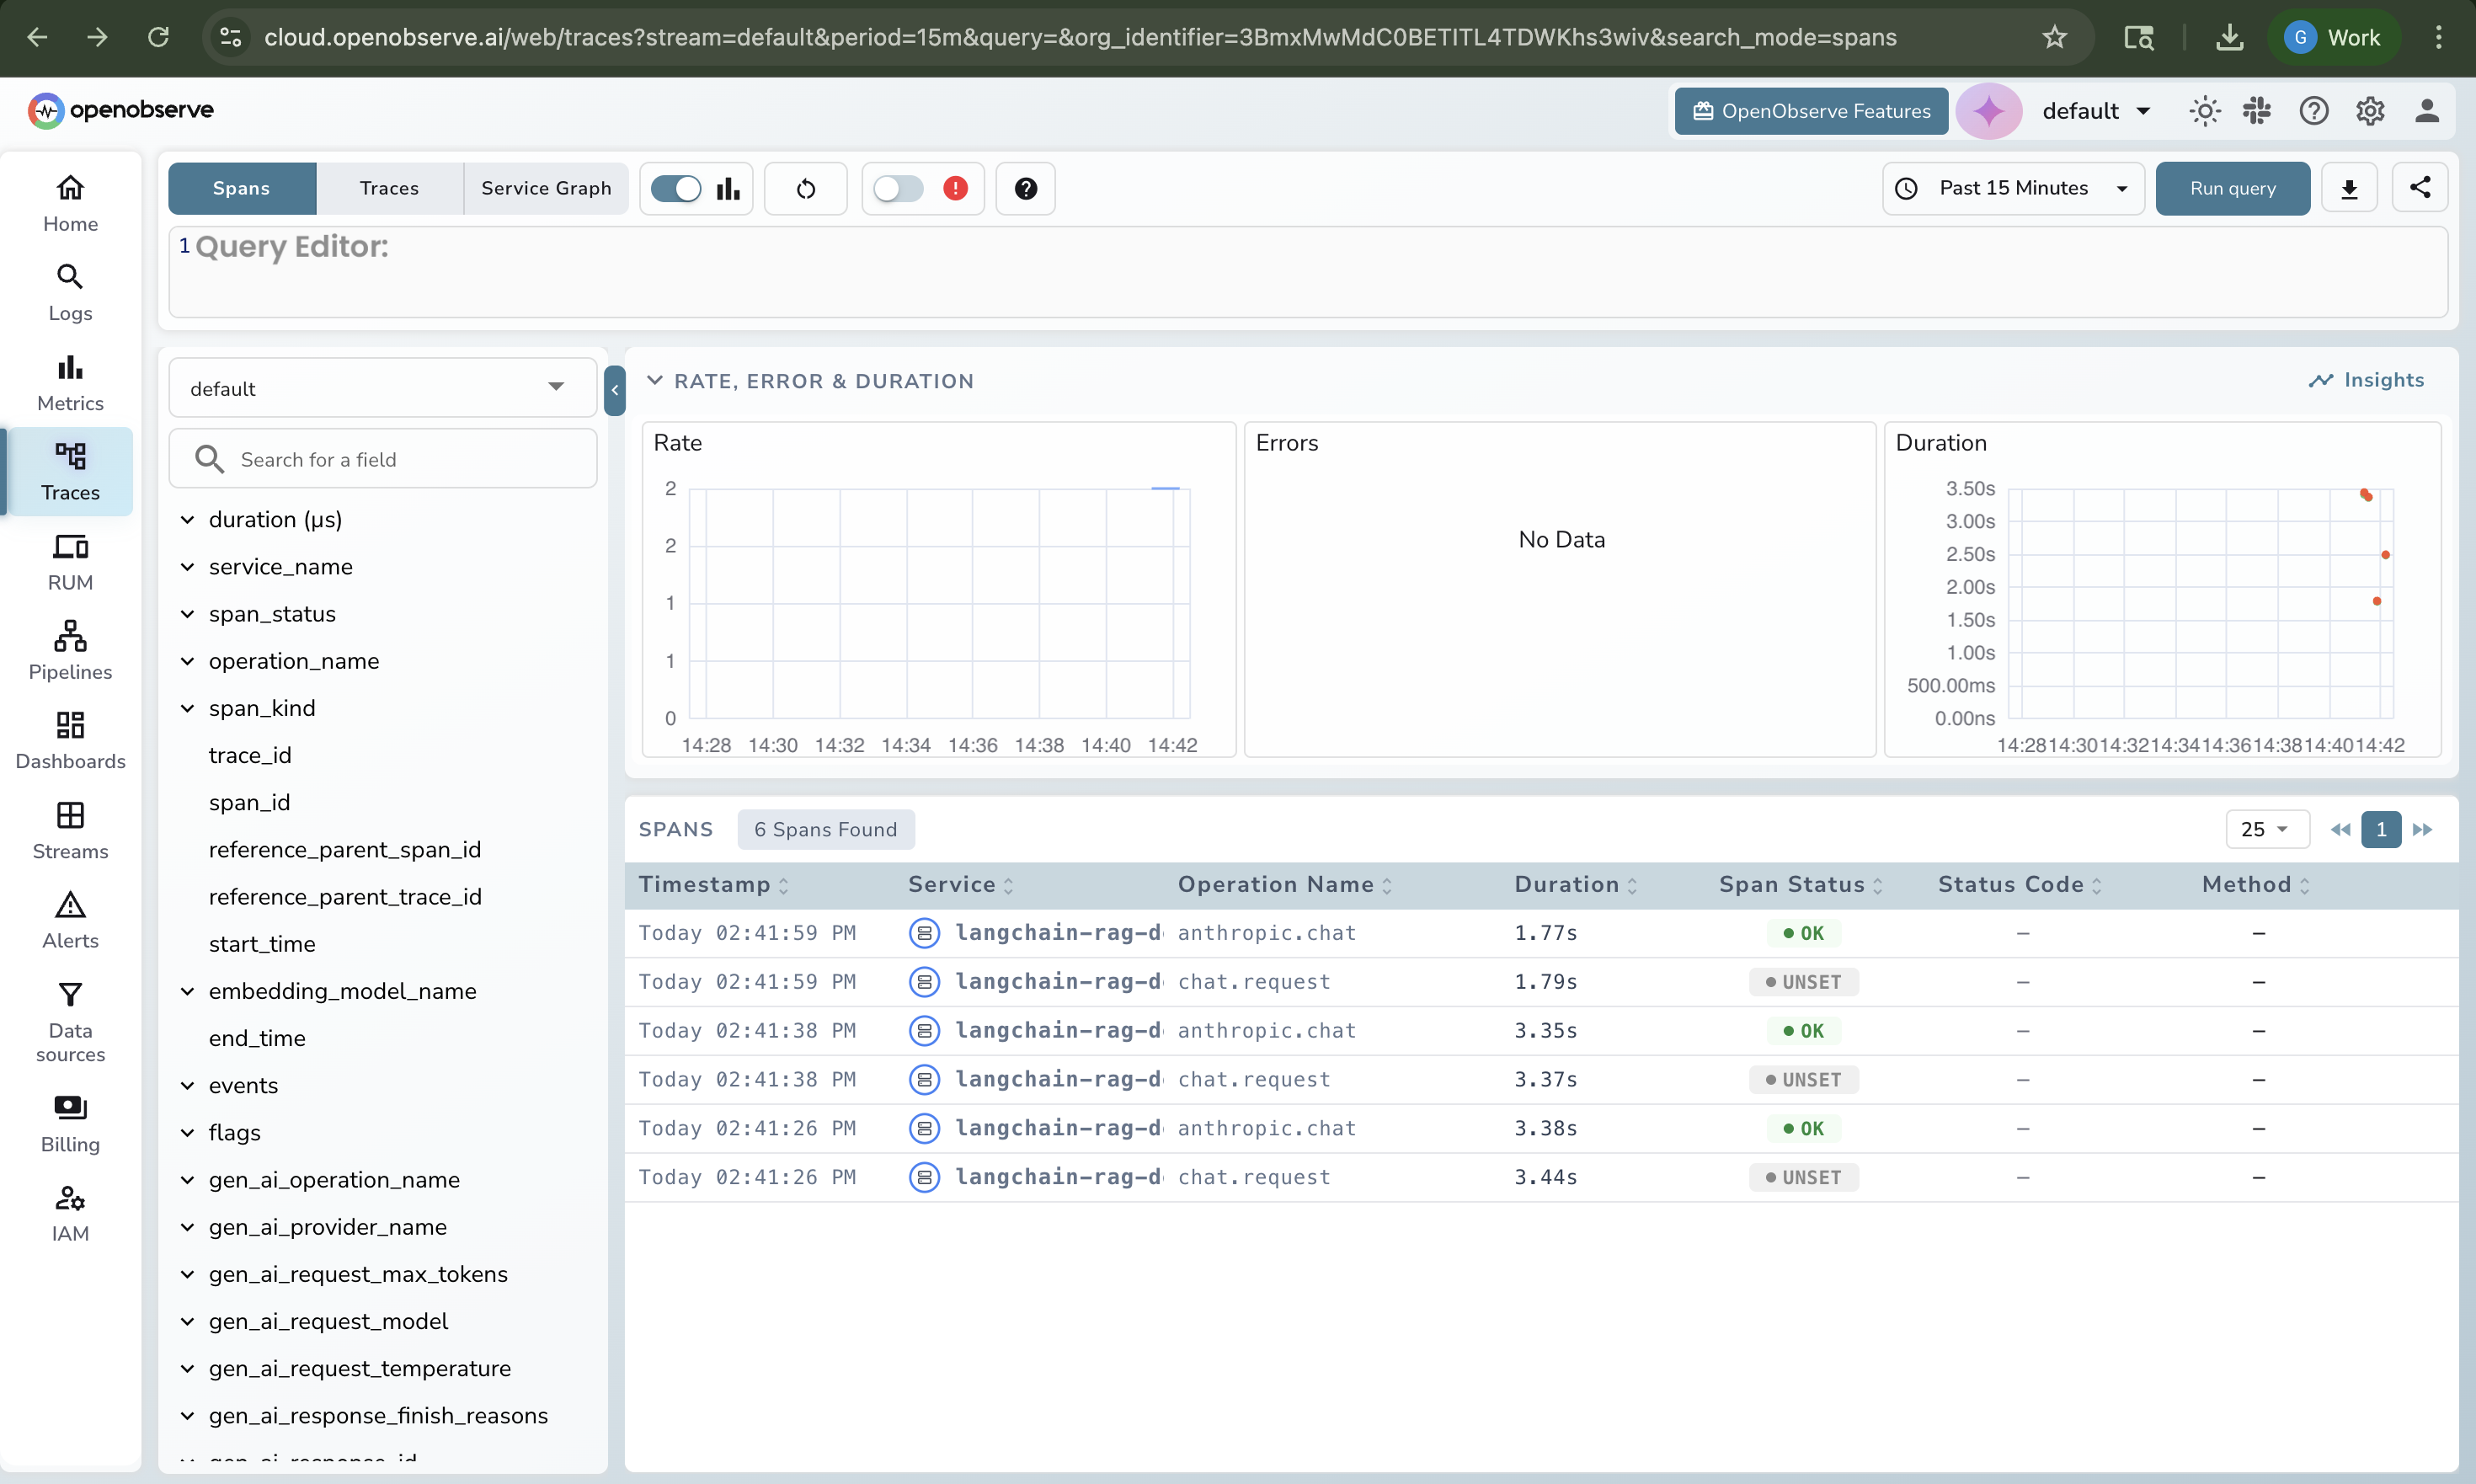Switch to light theme with the sun toggle
This screenshot has height=1484, width=2476.
point(2204,110)
